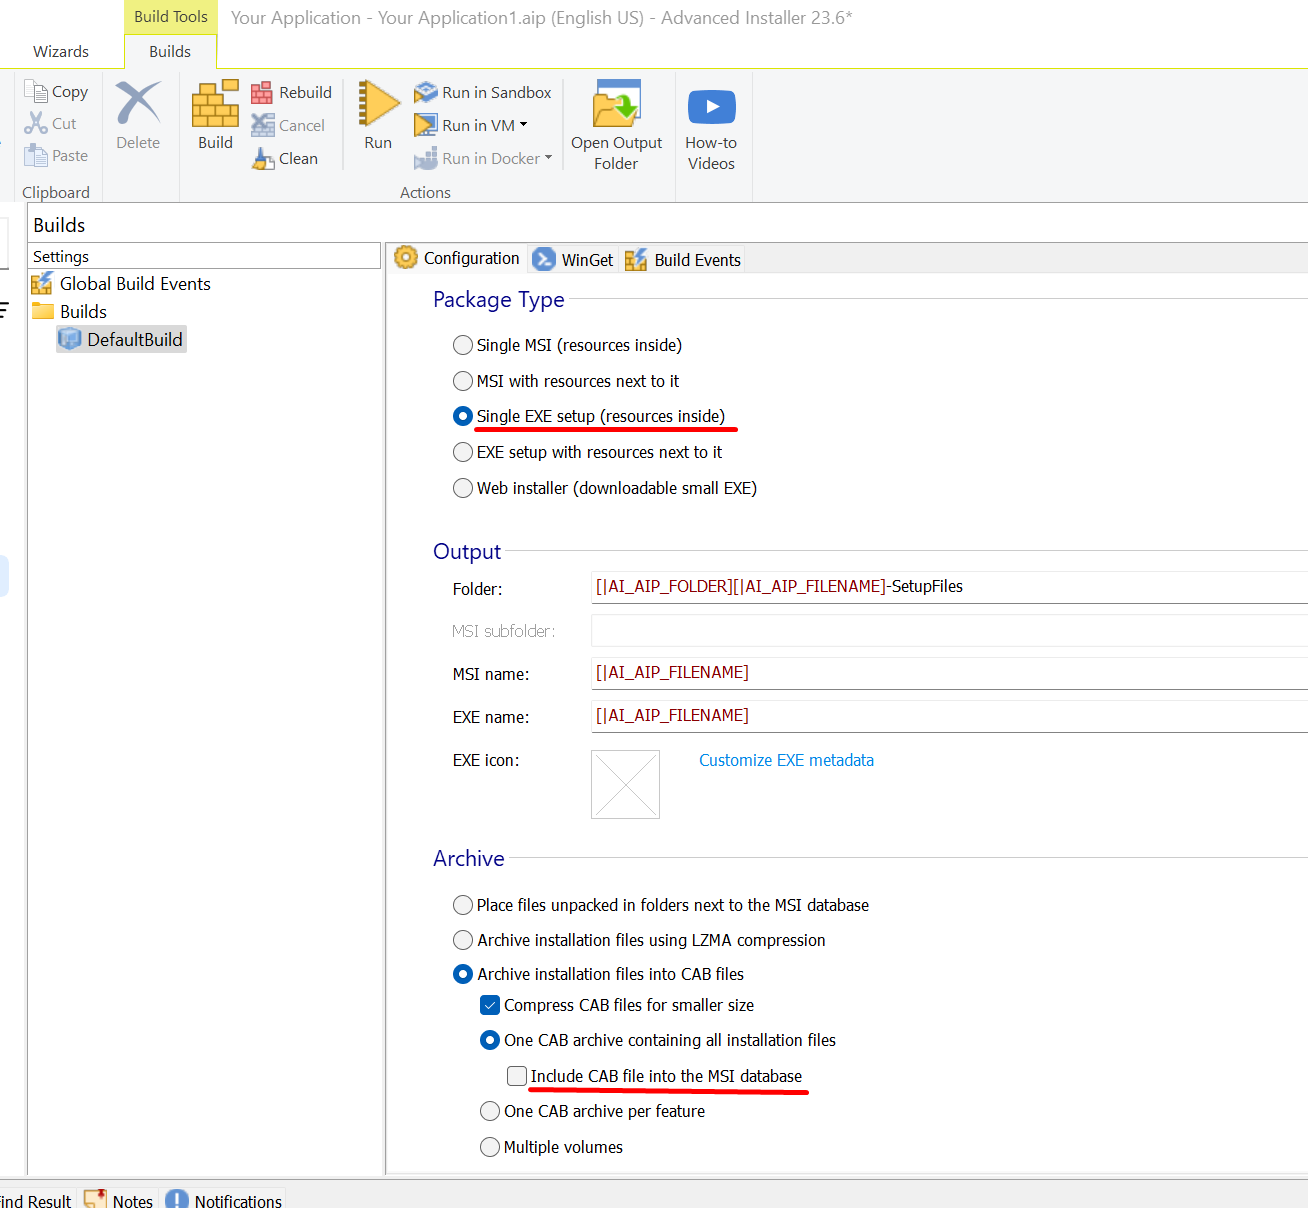Click the Global Build Events icon

tap(42, 284)
